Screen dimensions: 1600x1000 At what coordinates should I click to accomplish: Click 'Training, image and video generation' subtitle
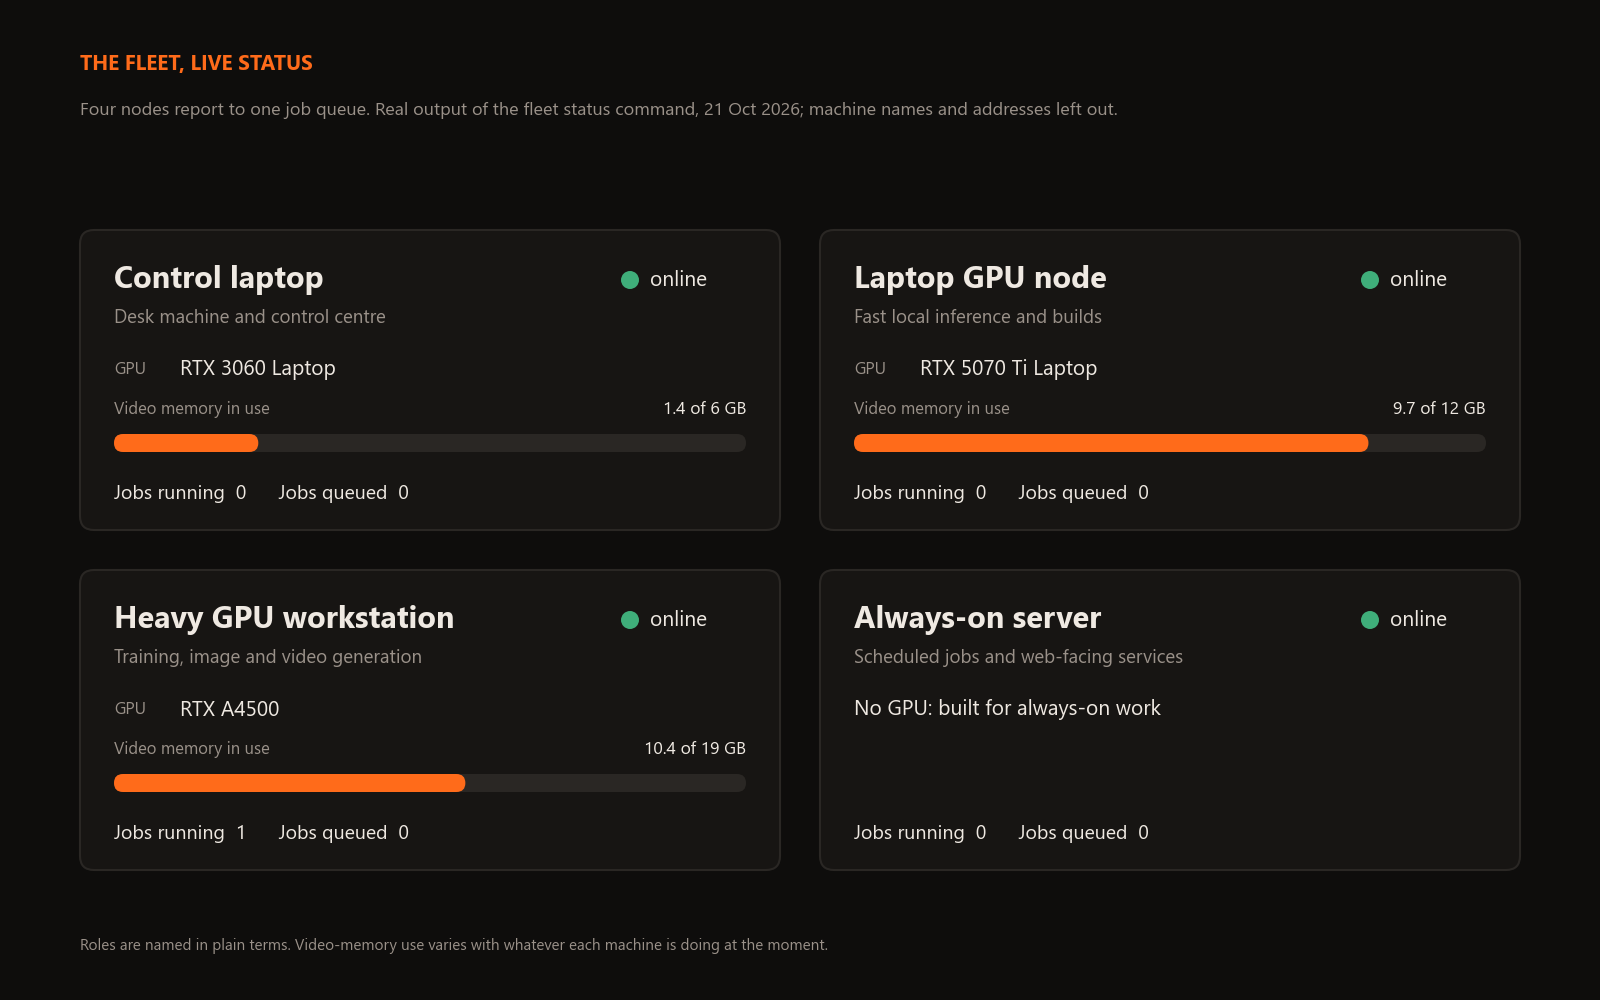point(268,657)
